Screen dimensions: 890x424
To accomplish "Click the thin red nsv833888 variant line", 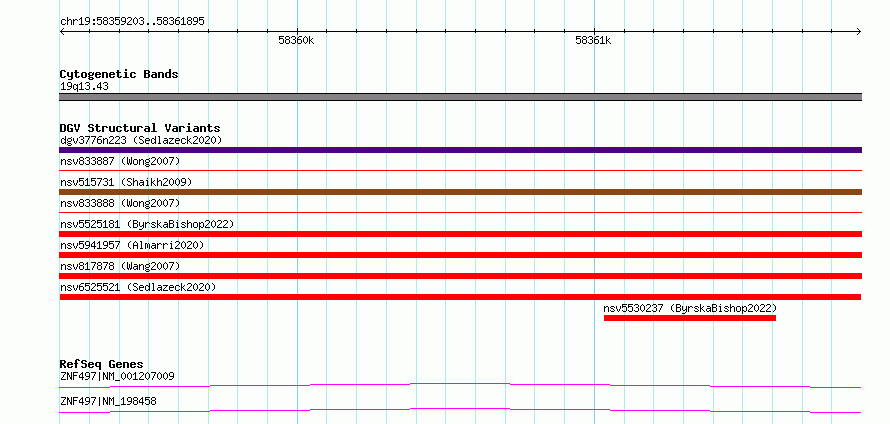I will tap(461, 212).
